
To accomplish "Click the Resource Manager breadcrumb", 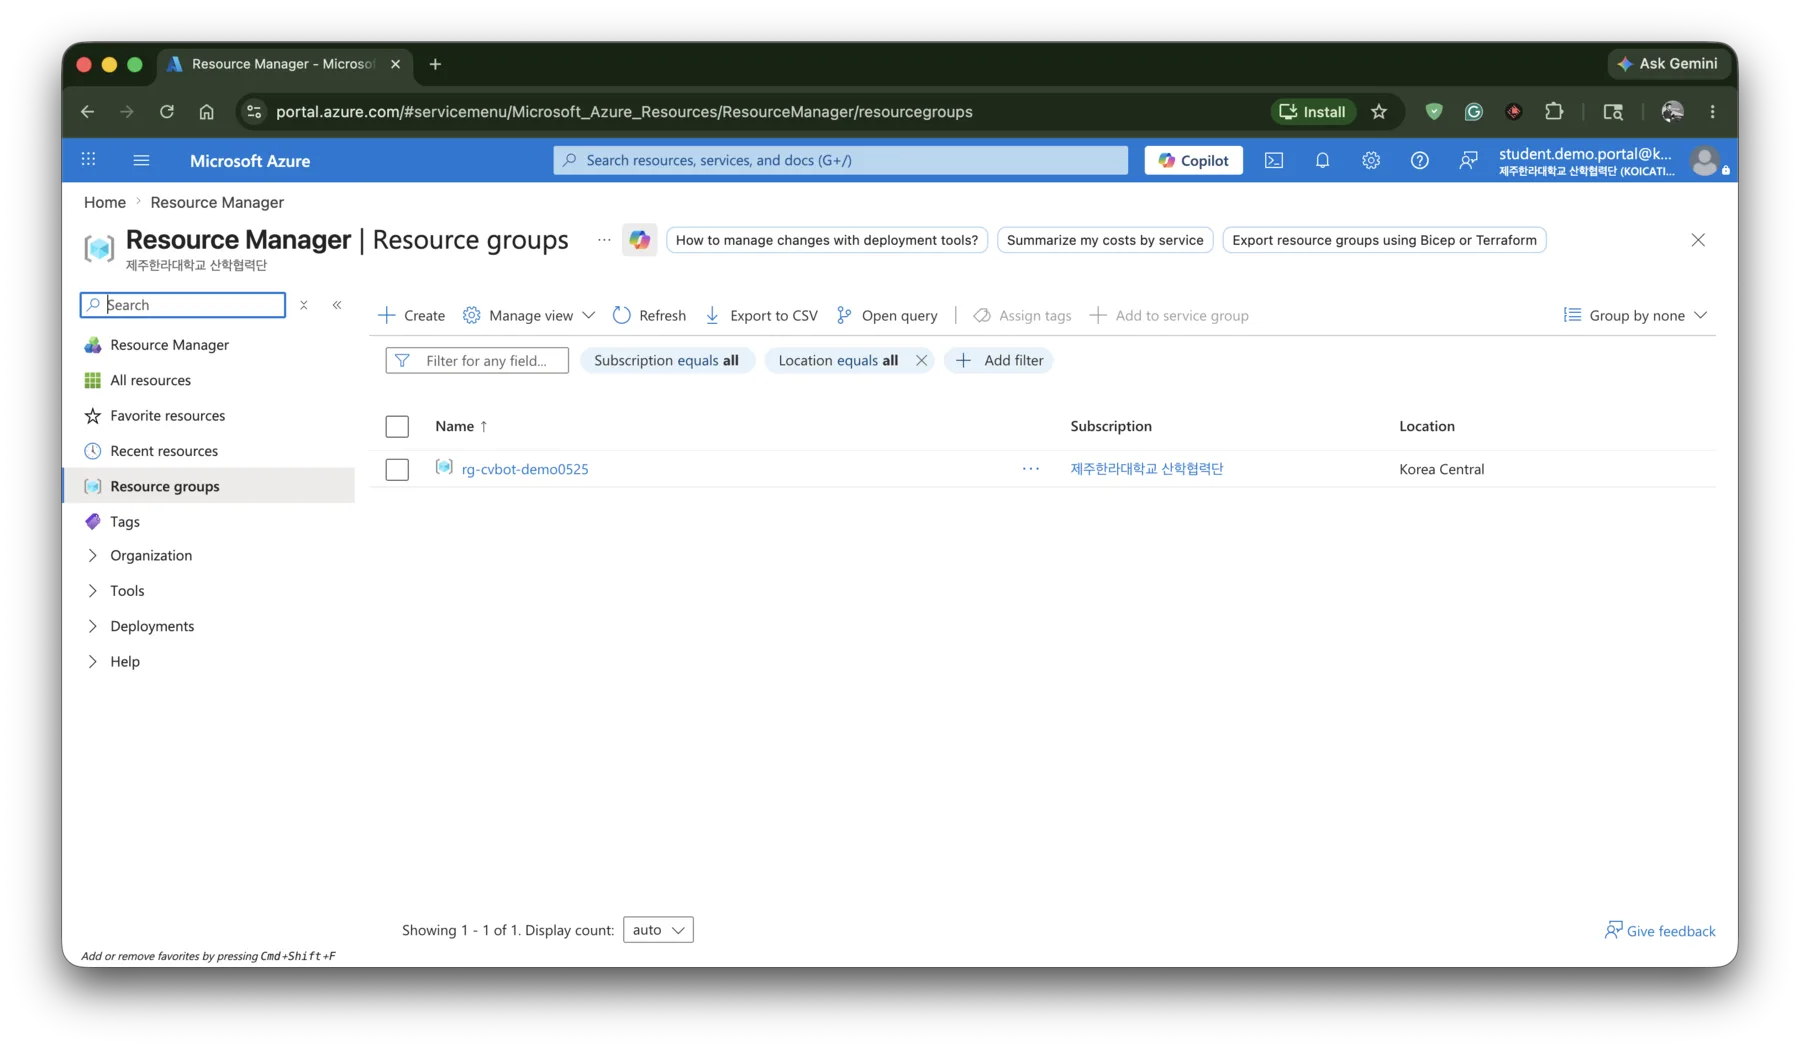I will coord(217,202).
